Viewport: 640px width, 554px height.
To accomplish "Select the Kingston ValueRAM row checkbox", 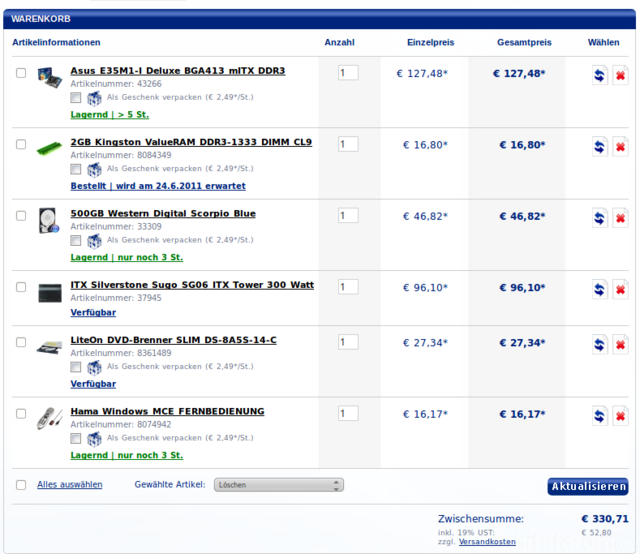I will click(x=21, y=145).
